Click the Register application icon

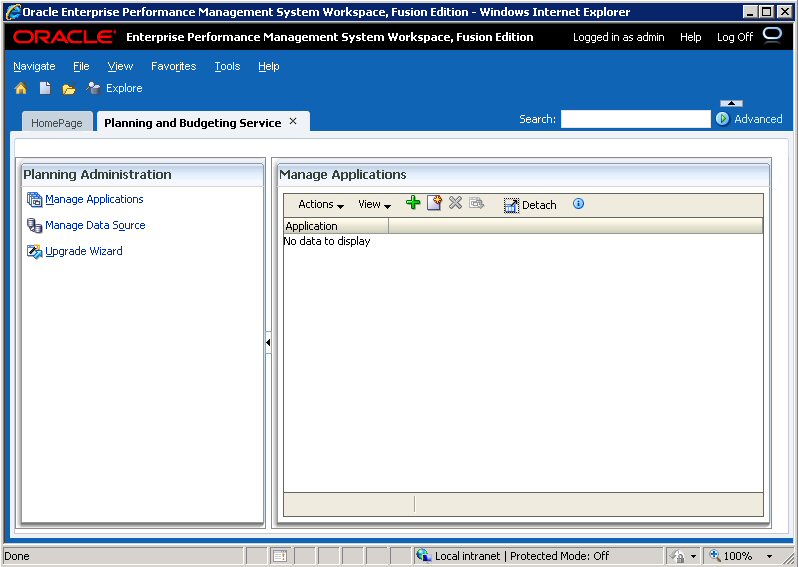click(x=476, y=204)
